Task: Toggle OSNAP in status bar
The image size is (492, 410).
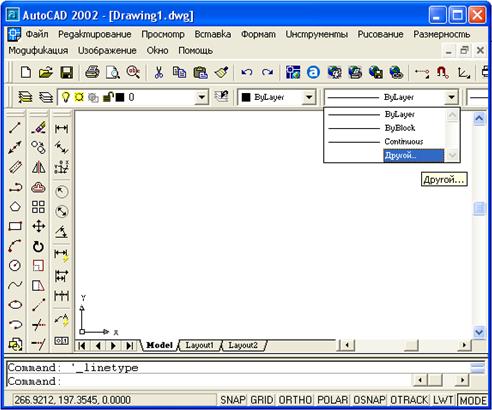Action: [x=369, y=400]
